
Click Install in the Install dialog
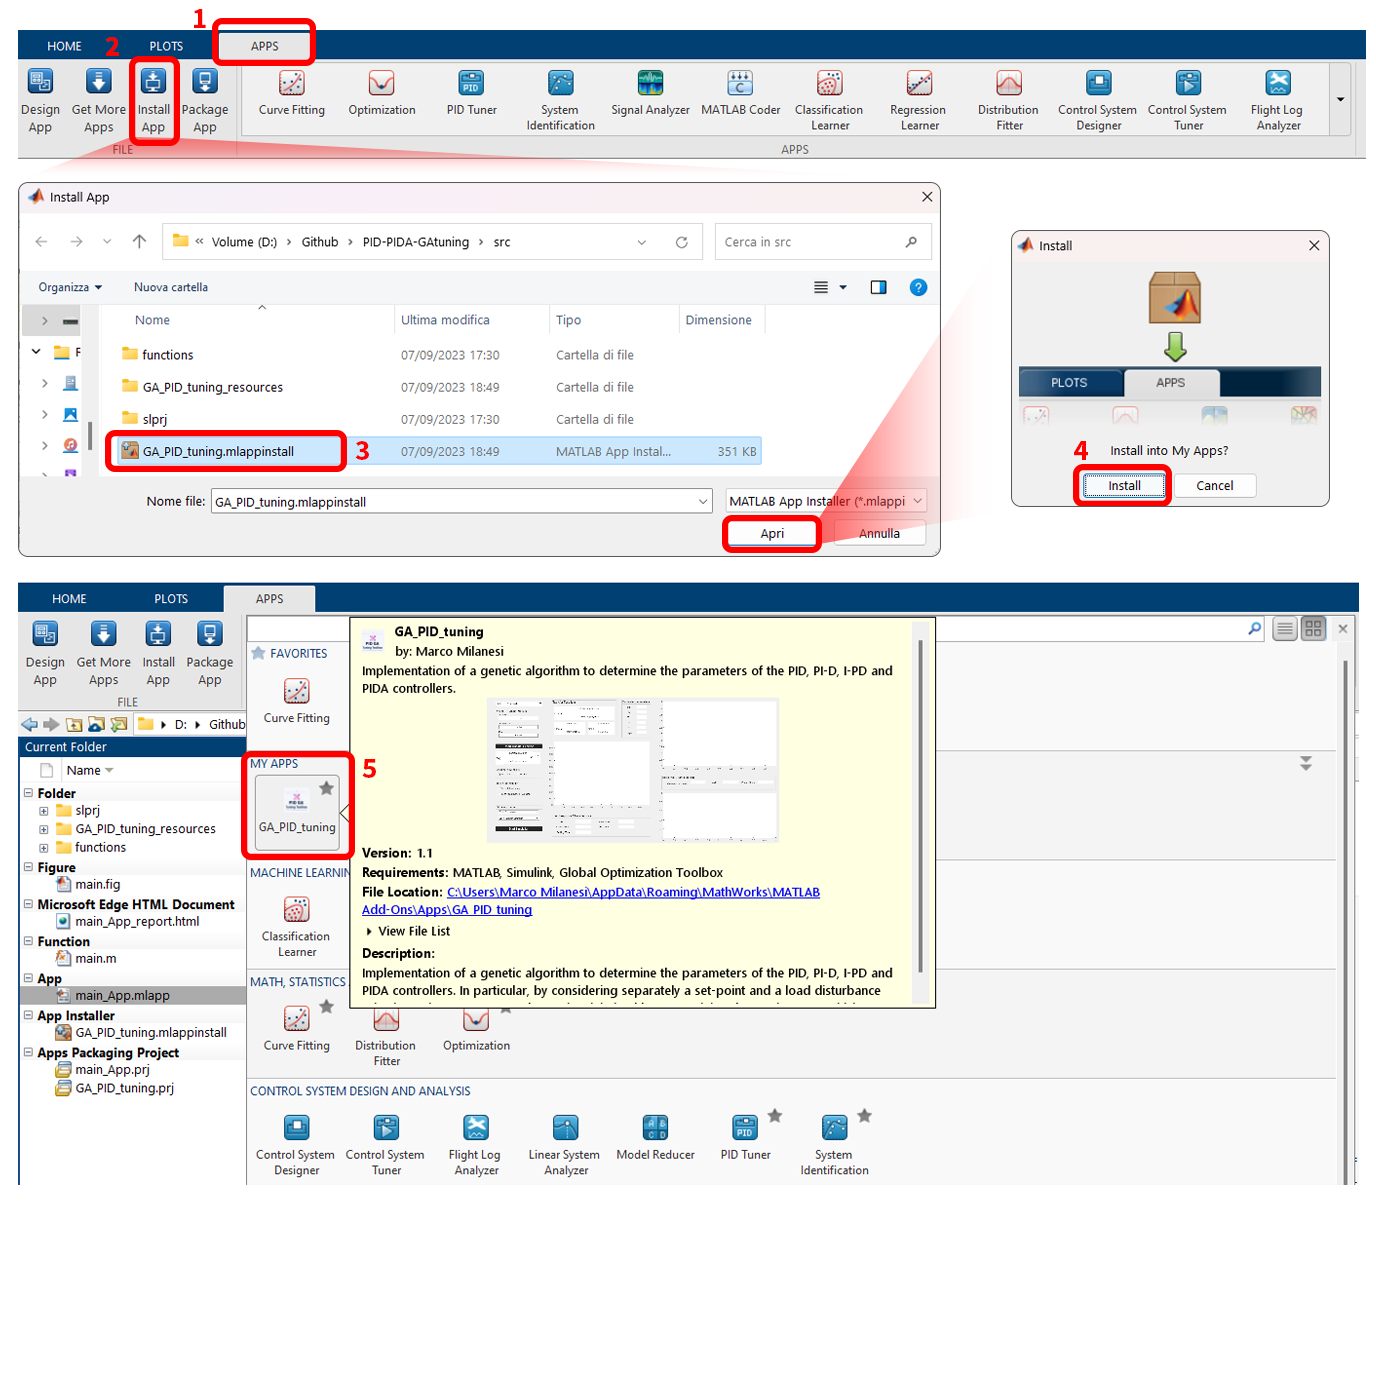(x=1122, y=485)
